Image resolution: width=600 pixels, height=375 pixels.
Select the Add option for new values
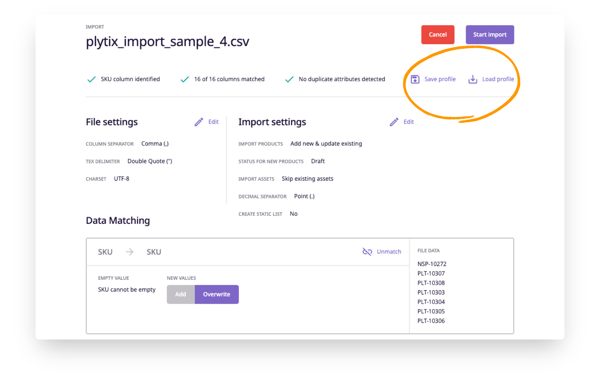[x=181, y=294]
